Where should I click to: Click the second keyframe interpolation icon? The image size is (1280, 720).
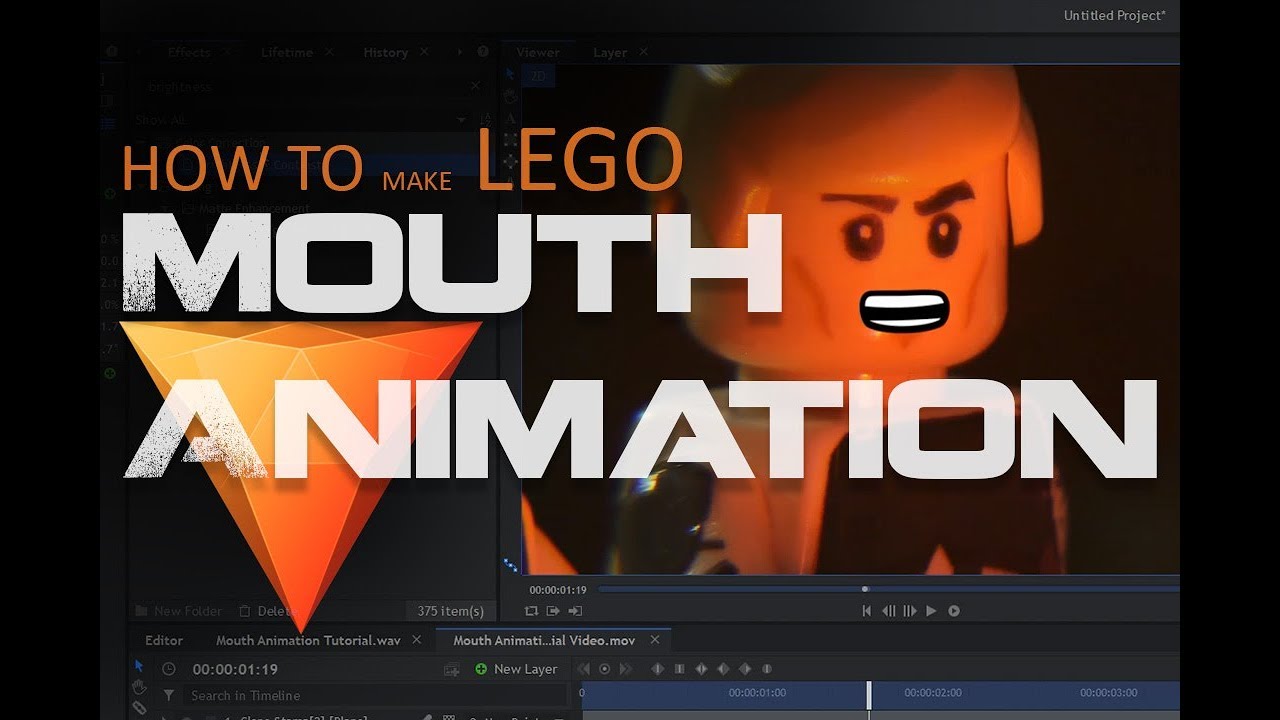tap(679, 669)
